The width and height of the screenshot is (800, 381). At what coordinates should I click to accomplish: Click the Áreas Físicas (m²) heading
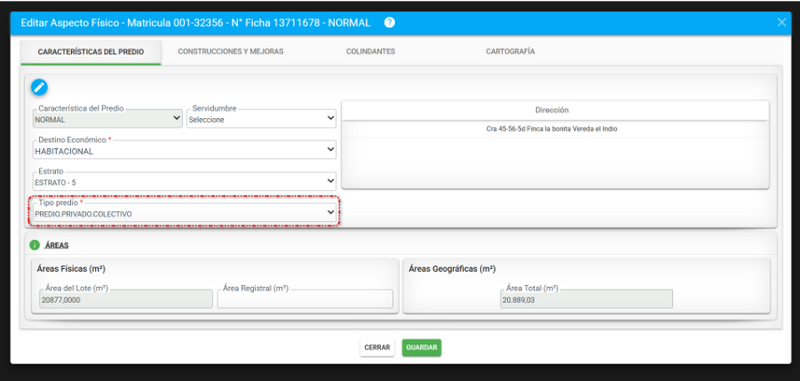coord(71,268)
